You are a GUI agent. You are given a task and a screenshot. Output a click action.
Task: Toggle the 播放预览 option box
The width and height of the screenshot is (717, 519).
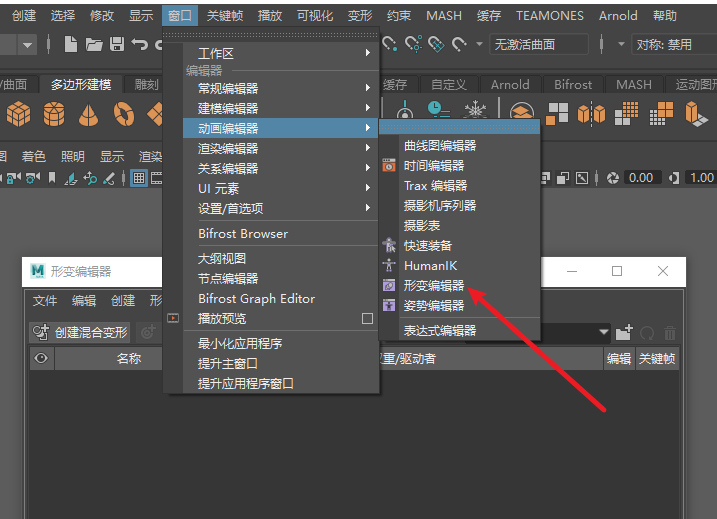367,319
